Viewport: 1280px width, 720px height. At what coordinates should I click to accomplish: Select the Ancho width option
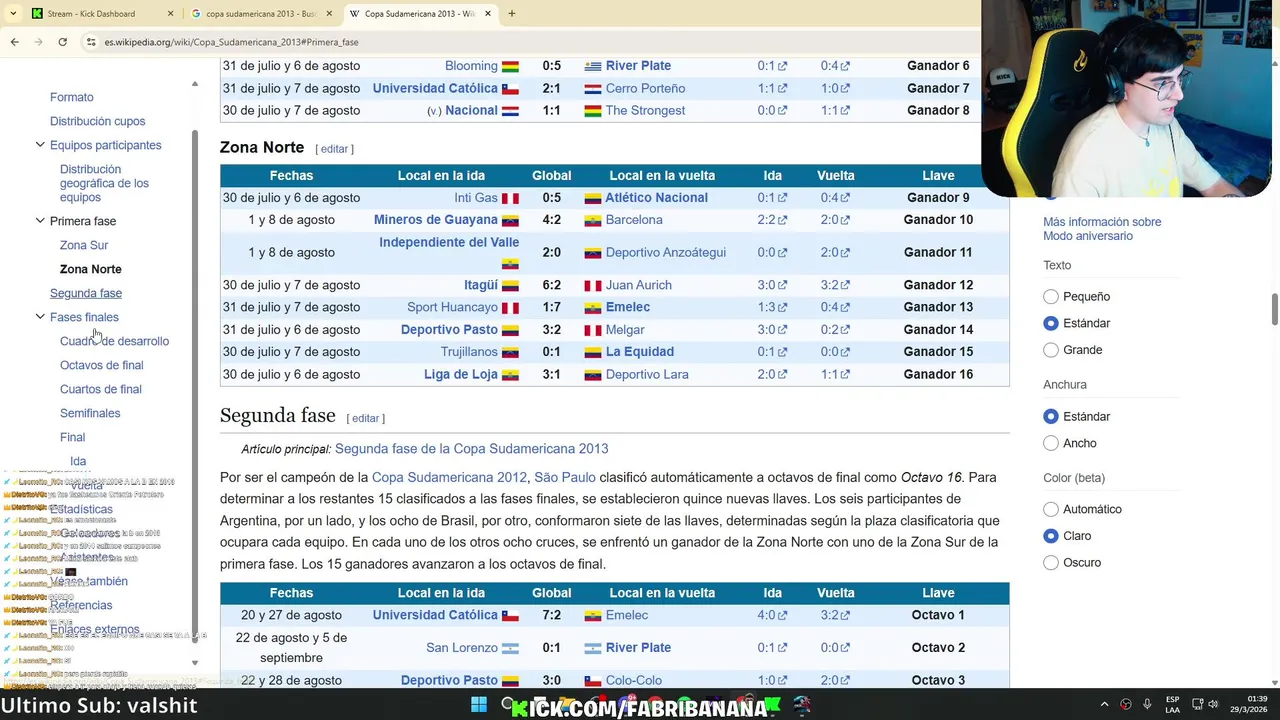[1051, 443]
